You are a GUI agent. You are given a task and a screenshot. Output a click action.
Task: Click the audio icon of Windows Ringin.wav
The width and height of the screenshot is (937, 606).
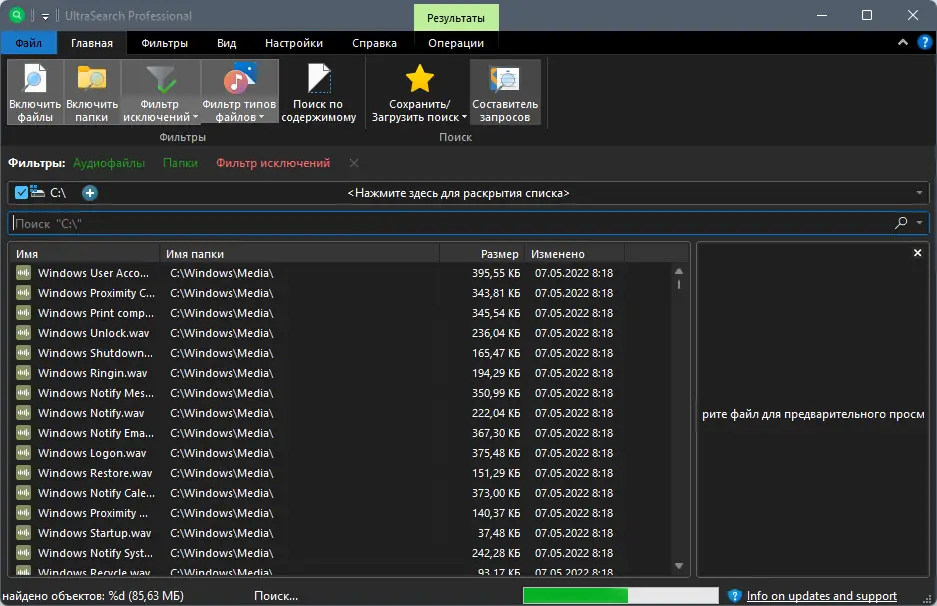(23, 373)
